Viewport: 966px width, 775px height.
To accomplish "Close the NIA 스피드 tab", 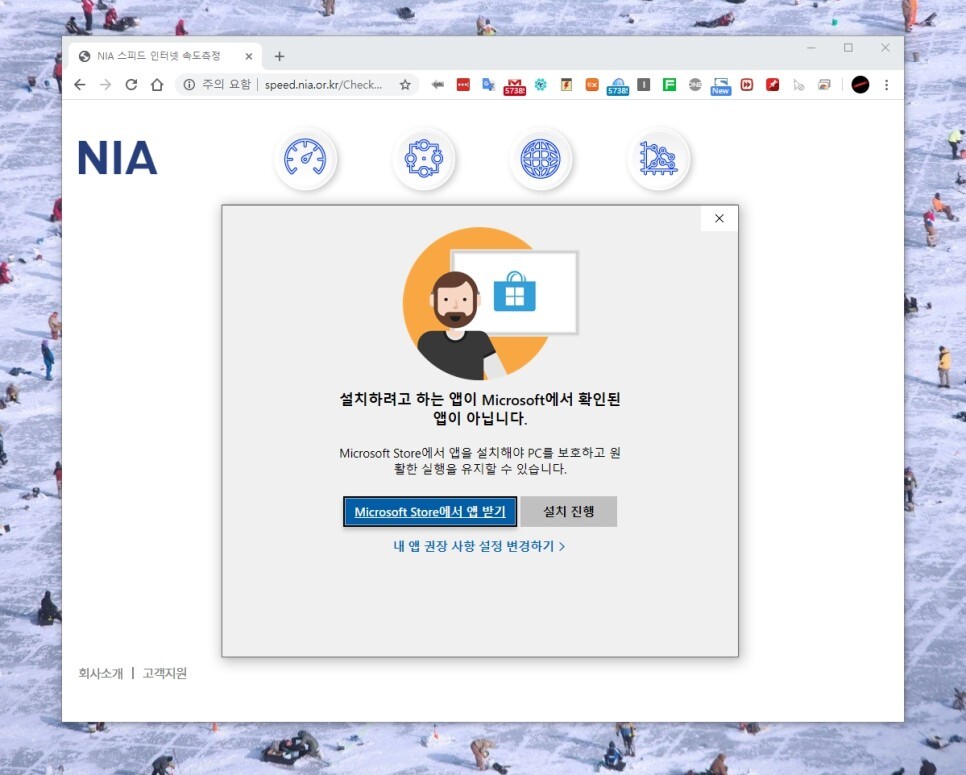I will (x=249, y=56).
